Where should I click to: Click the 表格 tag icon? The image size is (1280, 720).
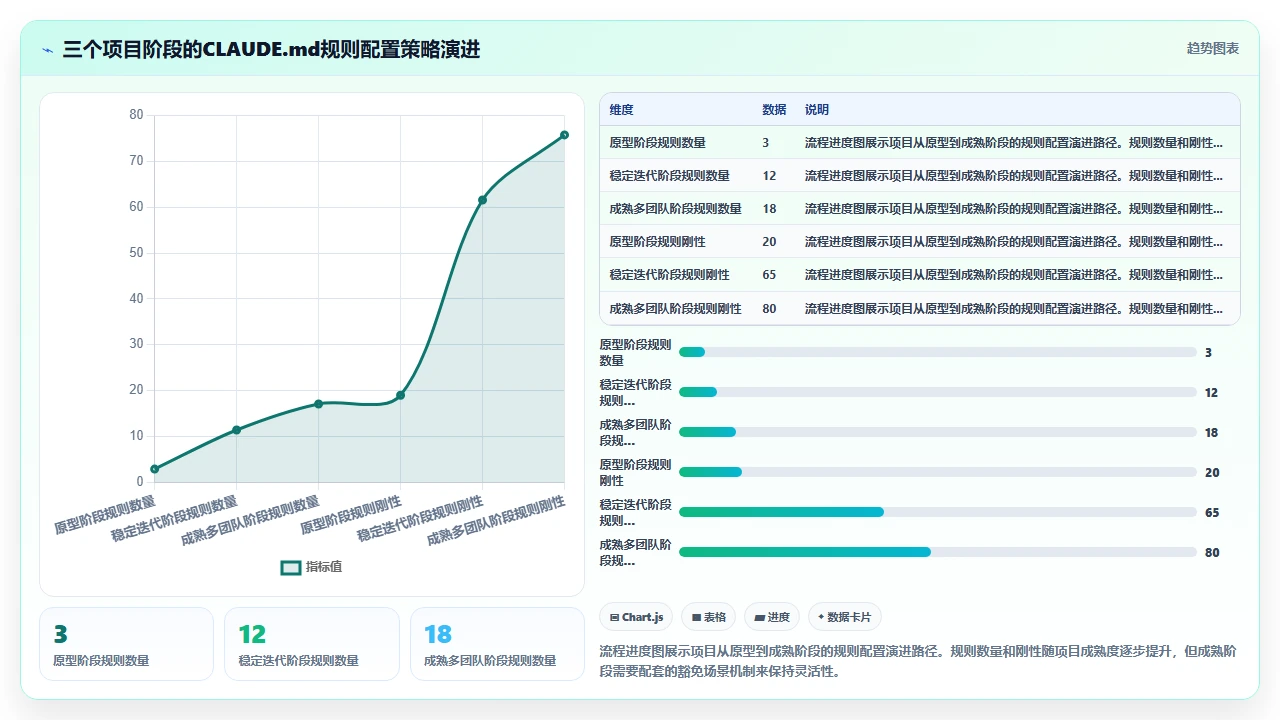click(x=696, y=618)
